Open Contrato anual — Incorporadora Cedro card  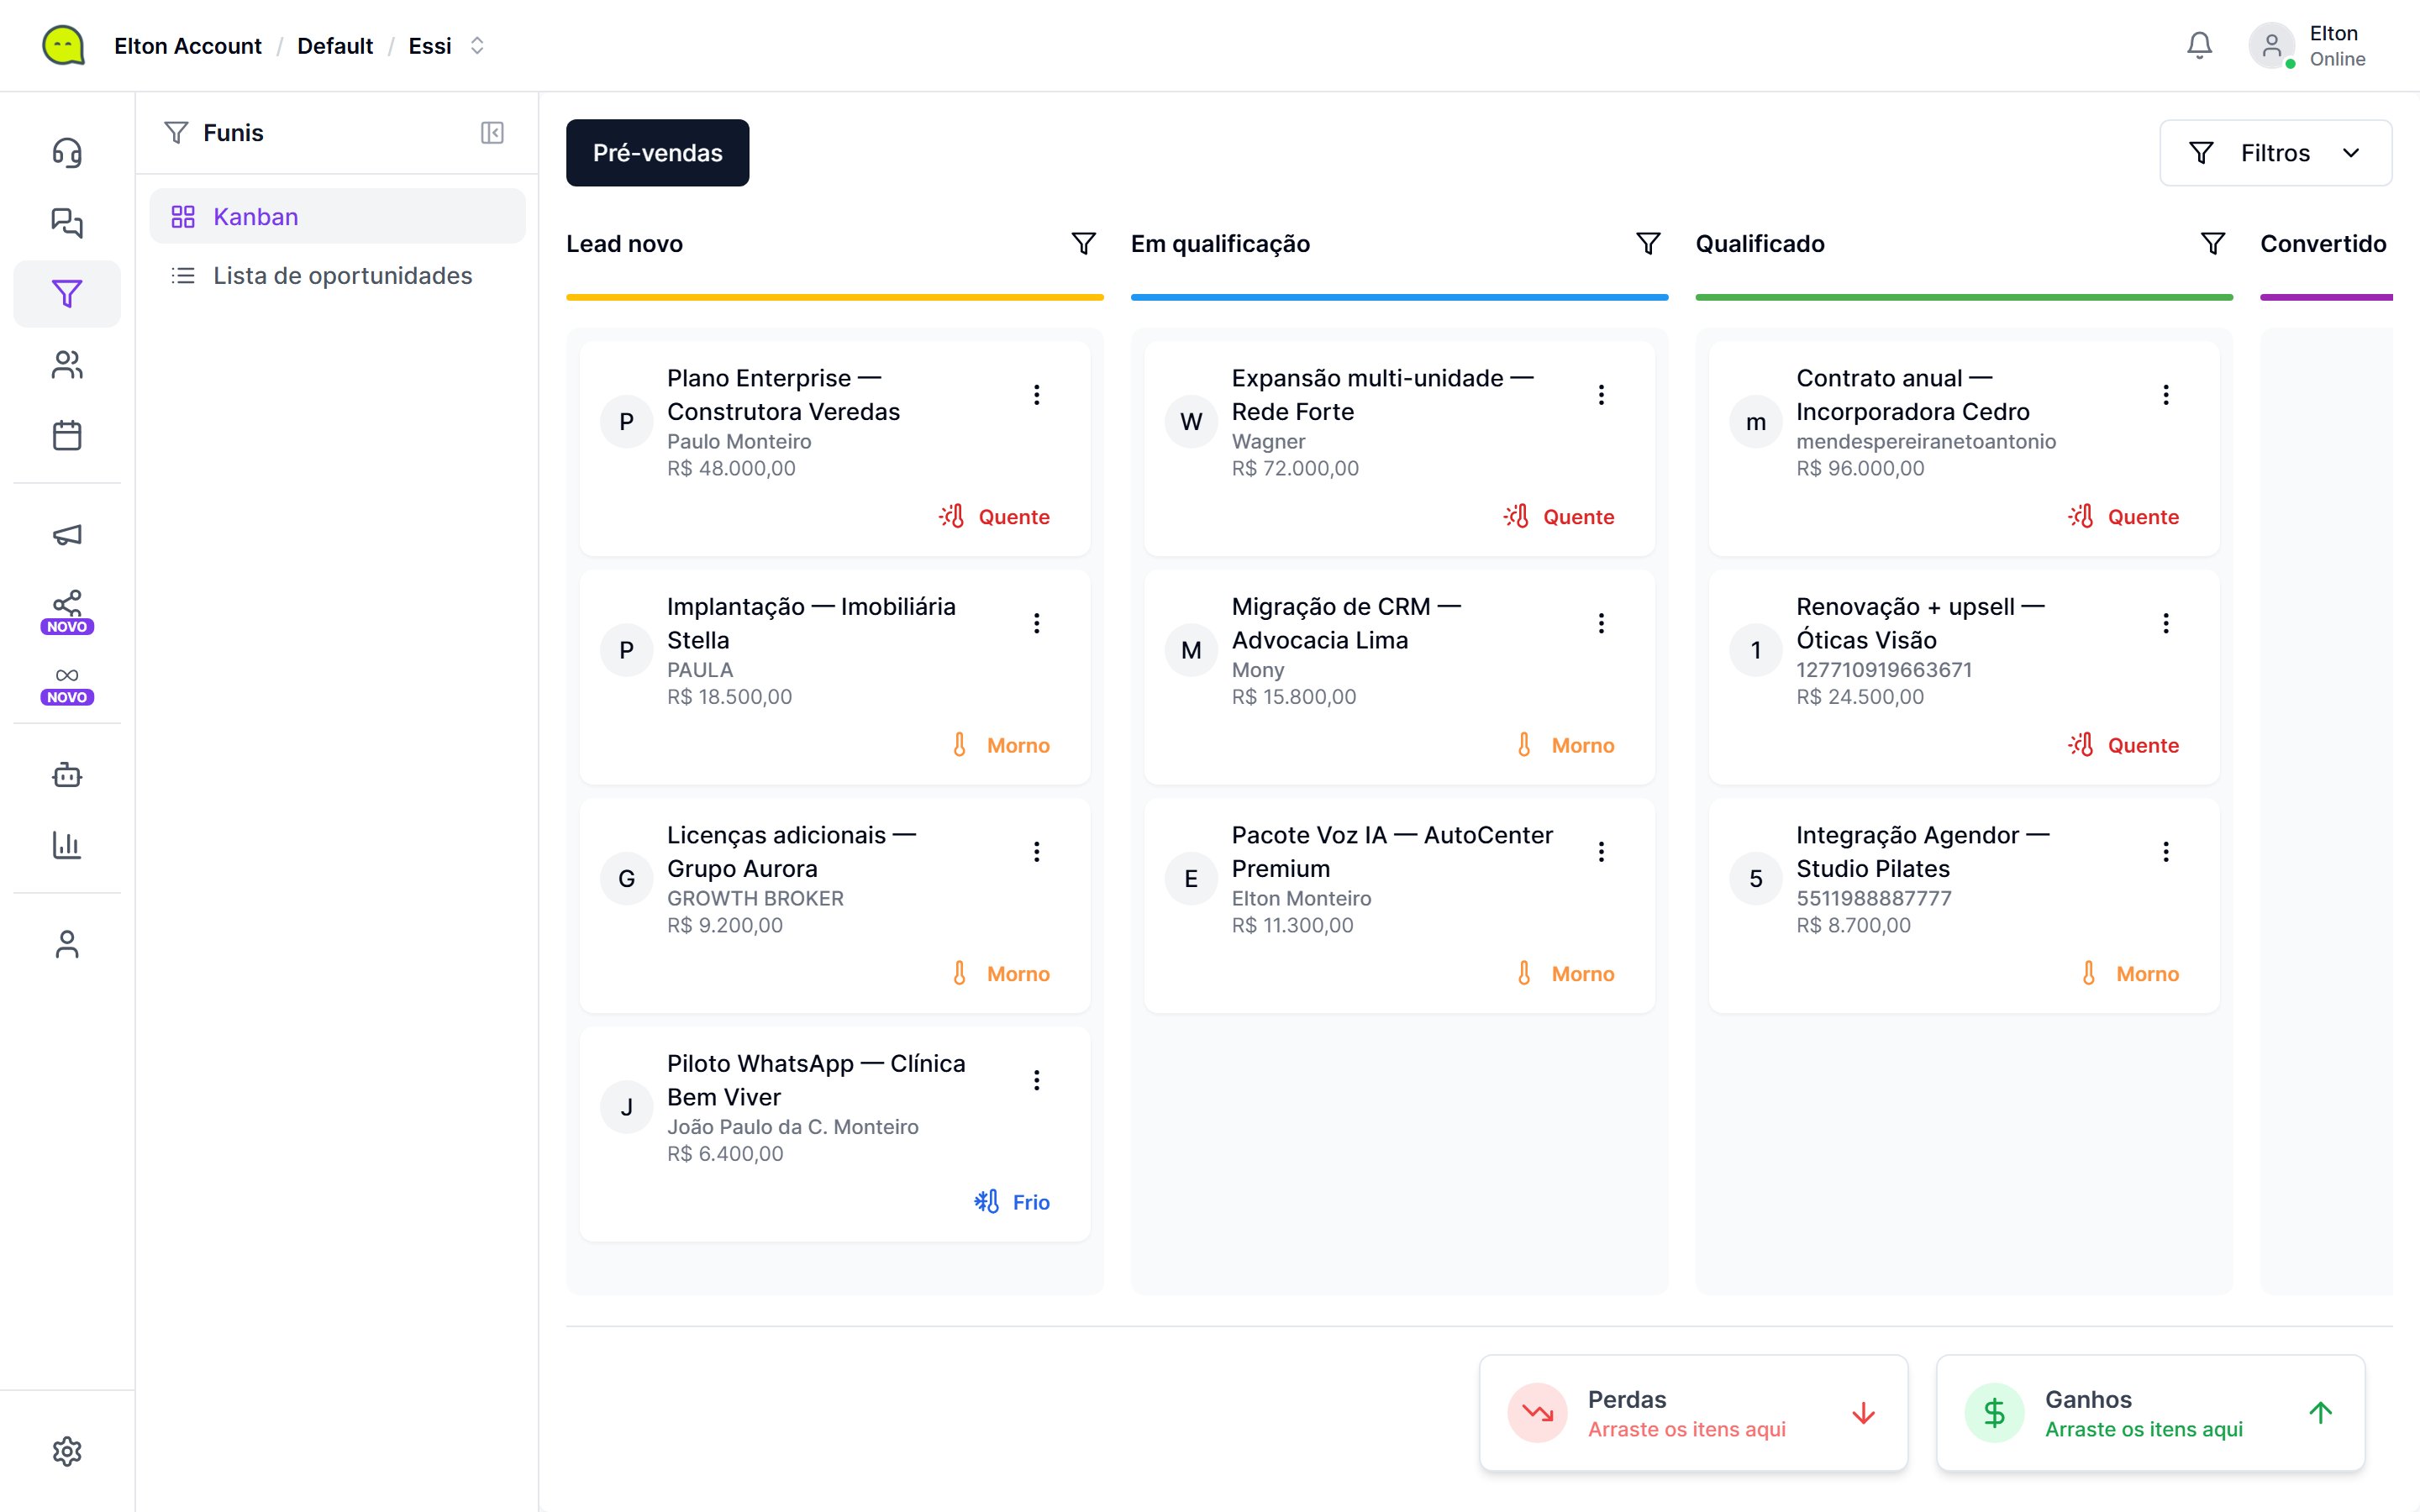pyautogui.click(x=1963, y=449)
